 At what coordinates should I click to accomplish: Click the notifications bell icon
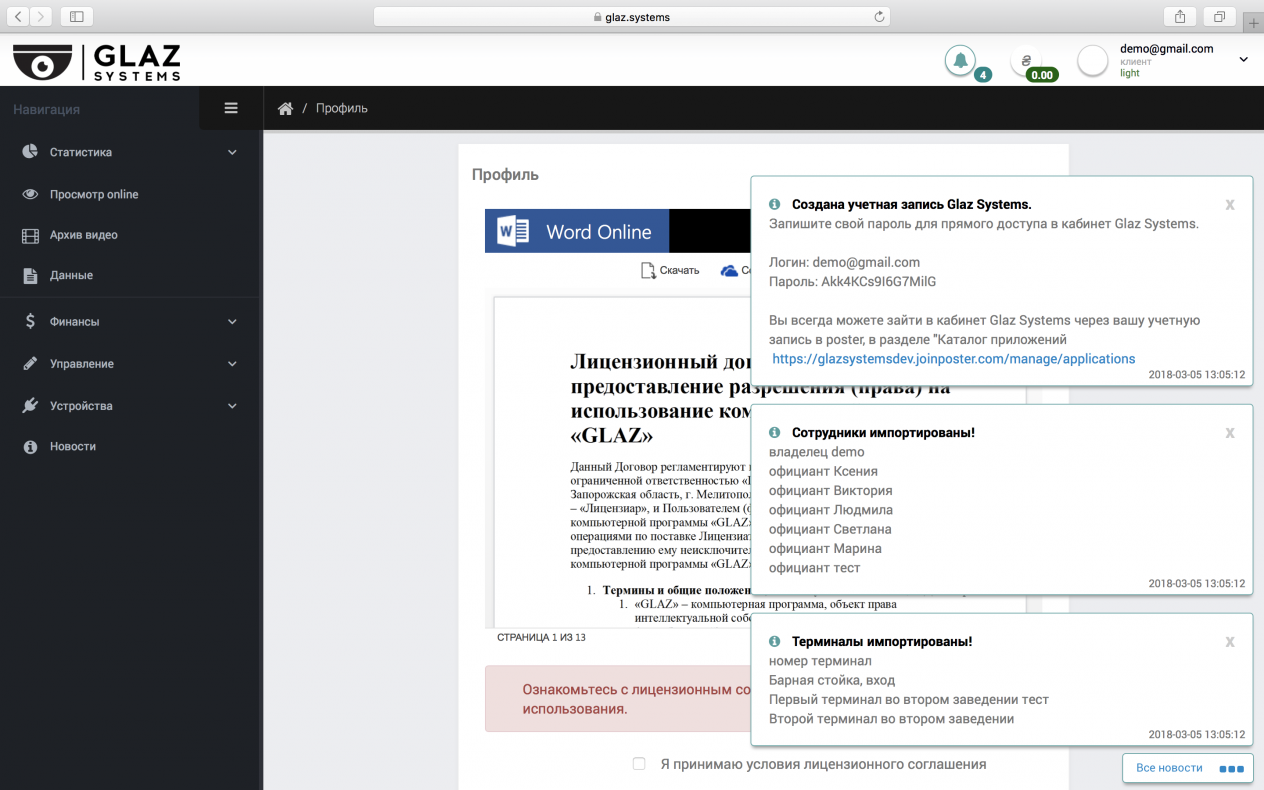click(960, 61)
